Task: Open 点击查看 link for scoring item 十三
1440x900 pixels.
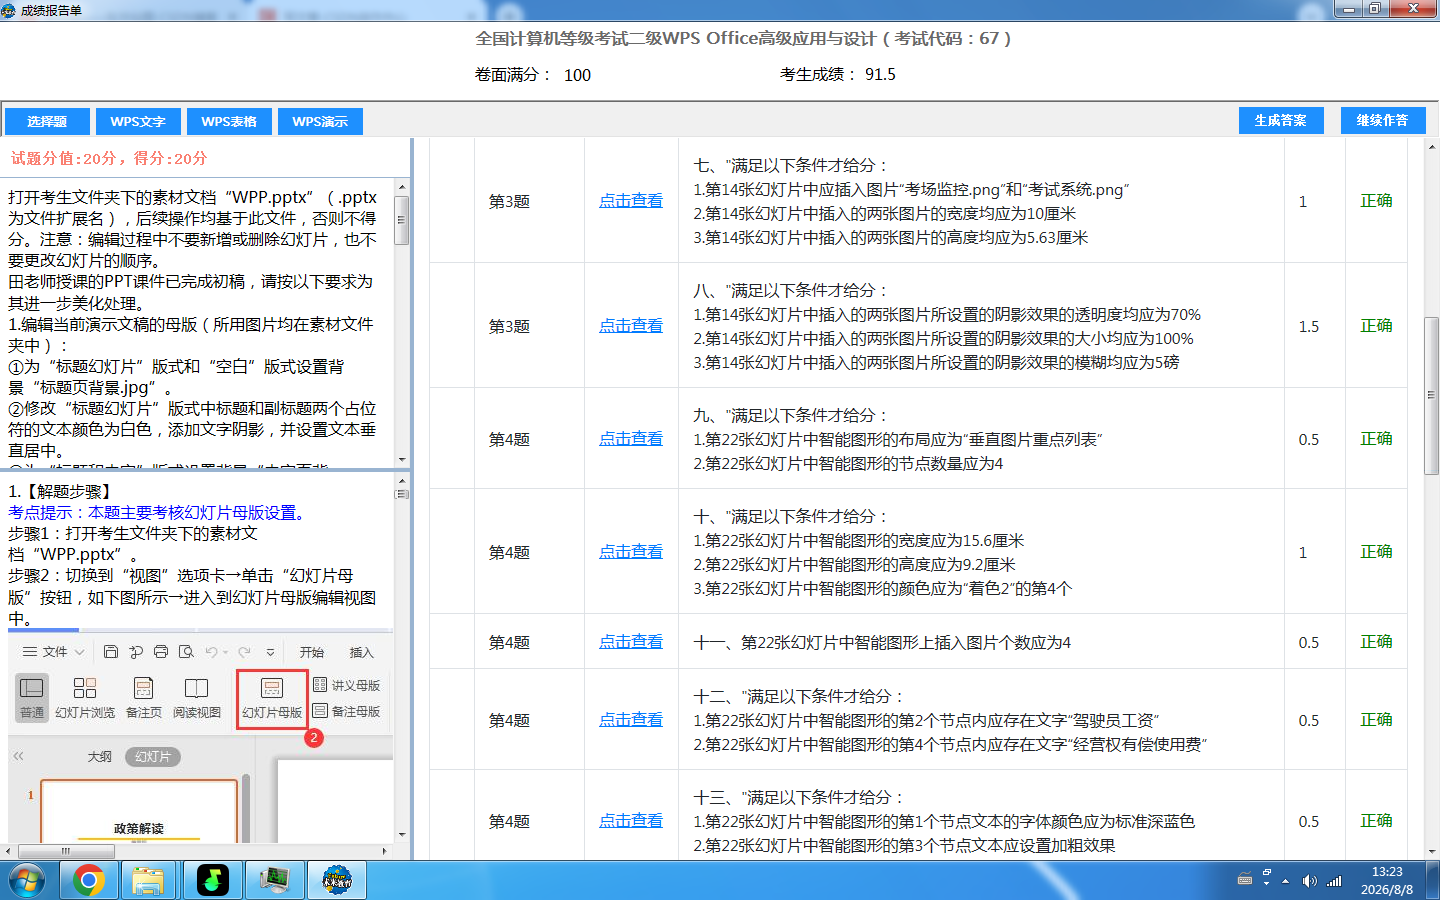Action: pyautogui.click(x=631, y=821)
